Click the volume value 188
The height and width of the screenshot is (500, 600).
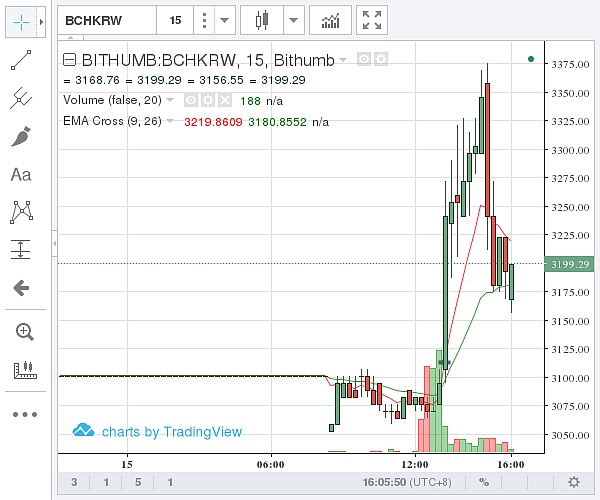(250, 101)
